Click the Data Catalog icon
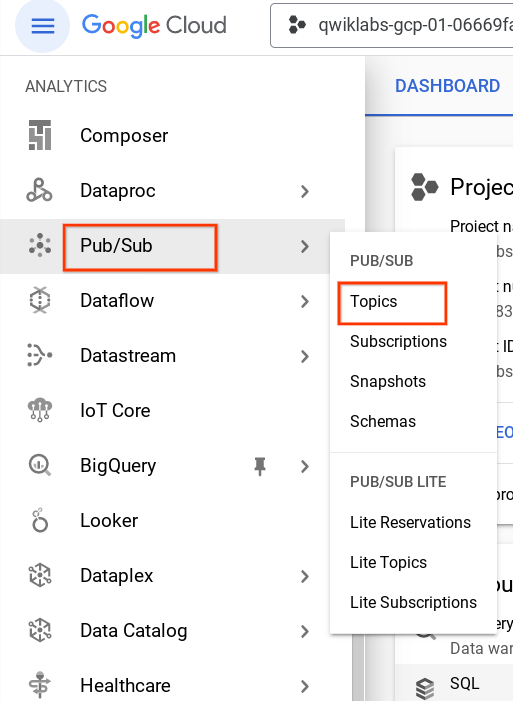This screenshot has height=701, width=513. pos(40,630)
